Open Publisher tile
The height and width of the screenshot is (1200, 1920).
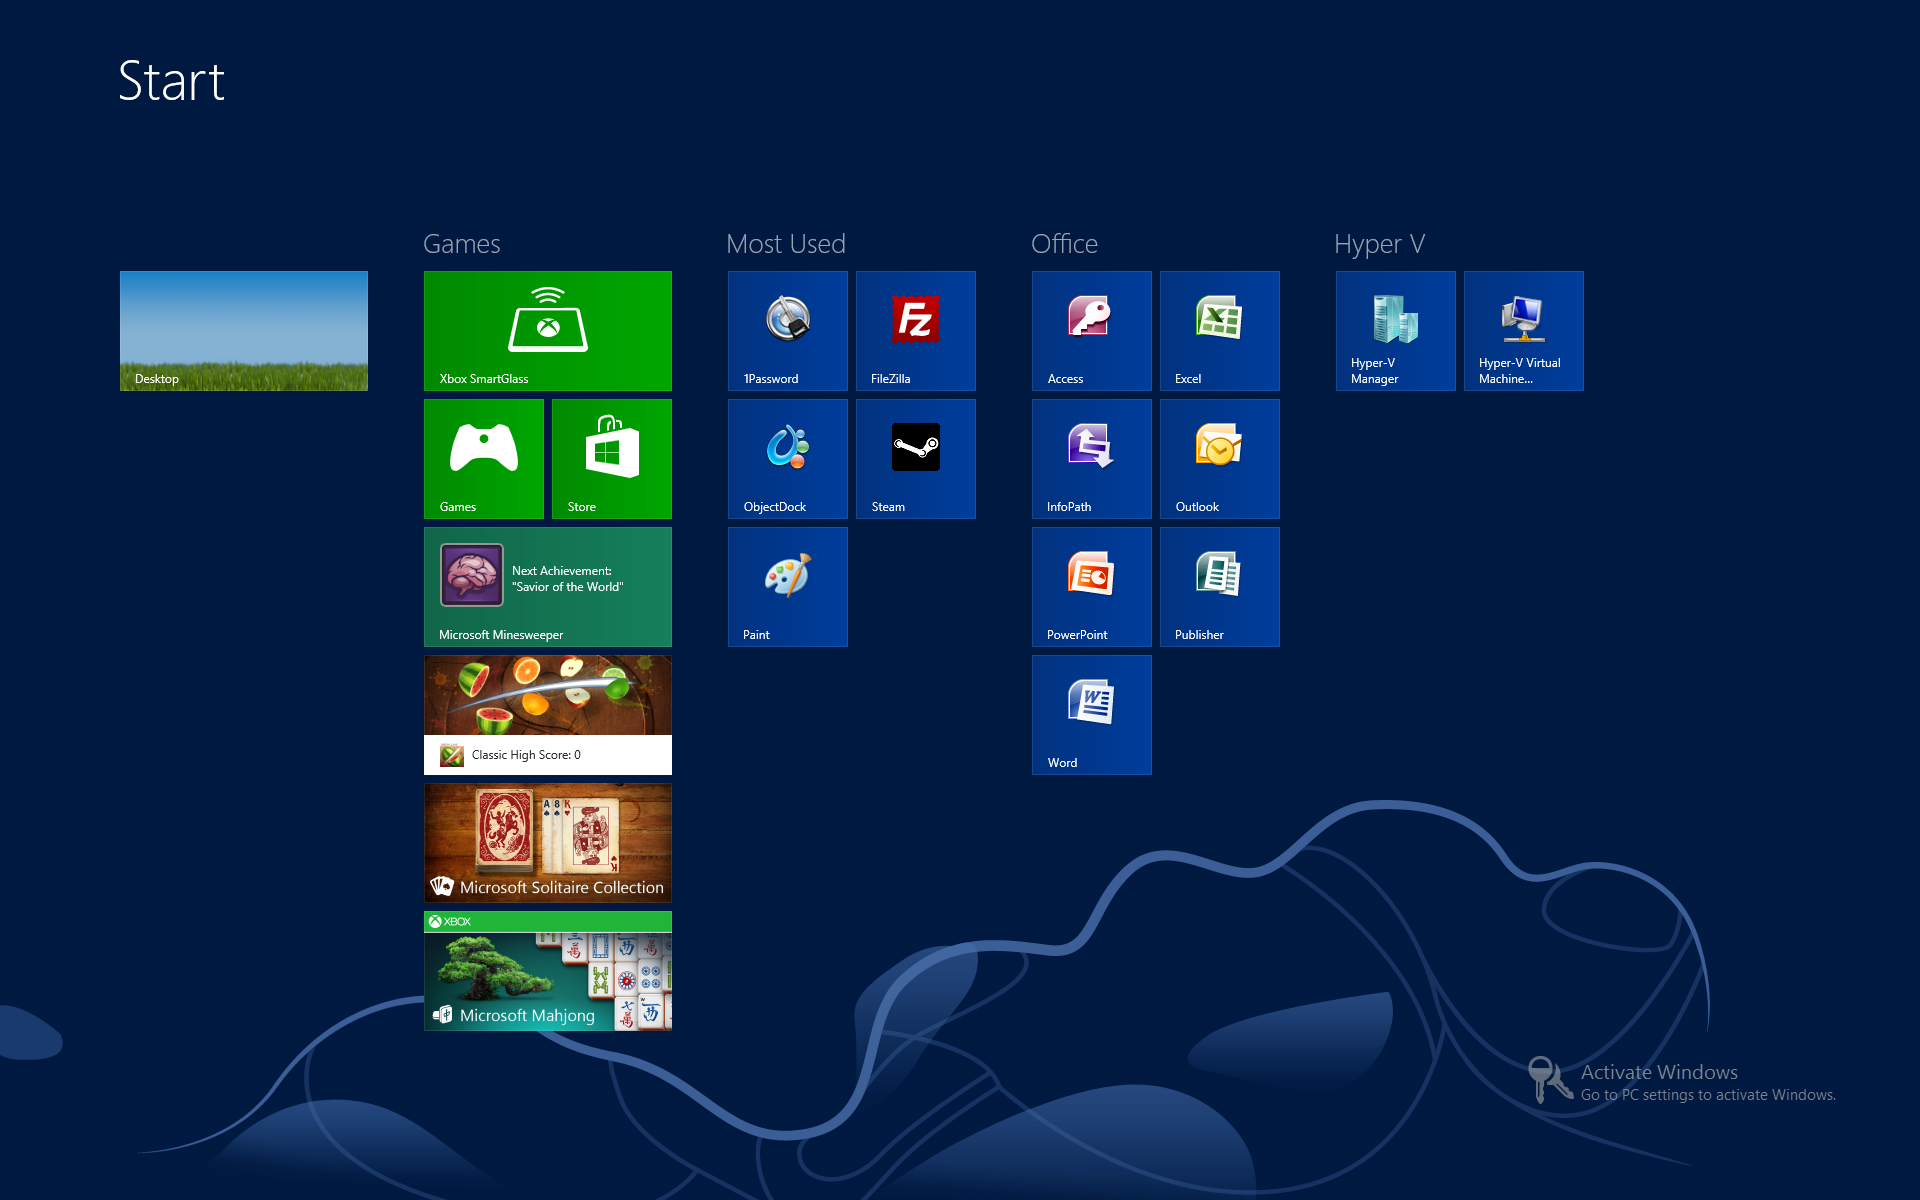point(1220,587)
